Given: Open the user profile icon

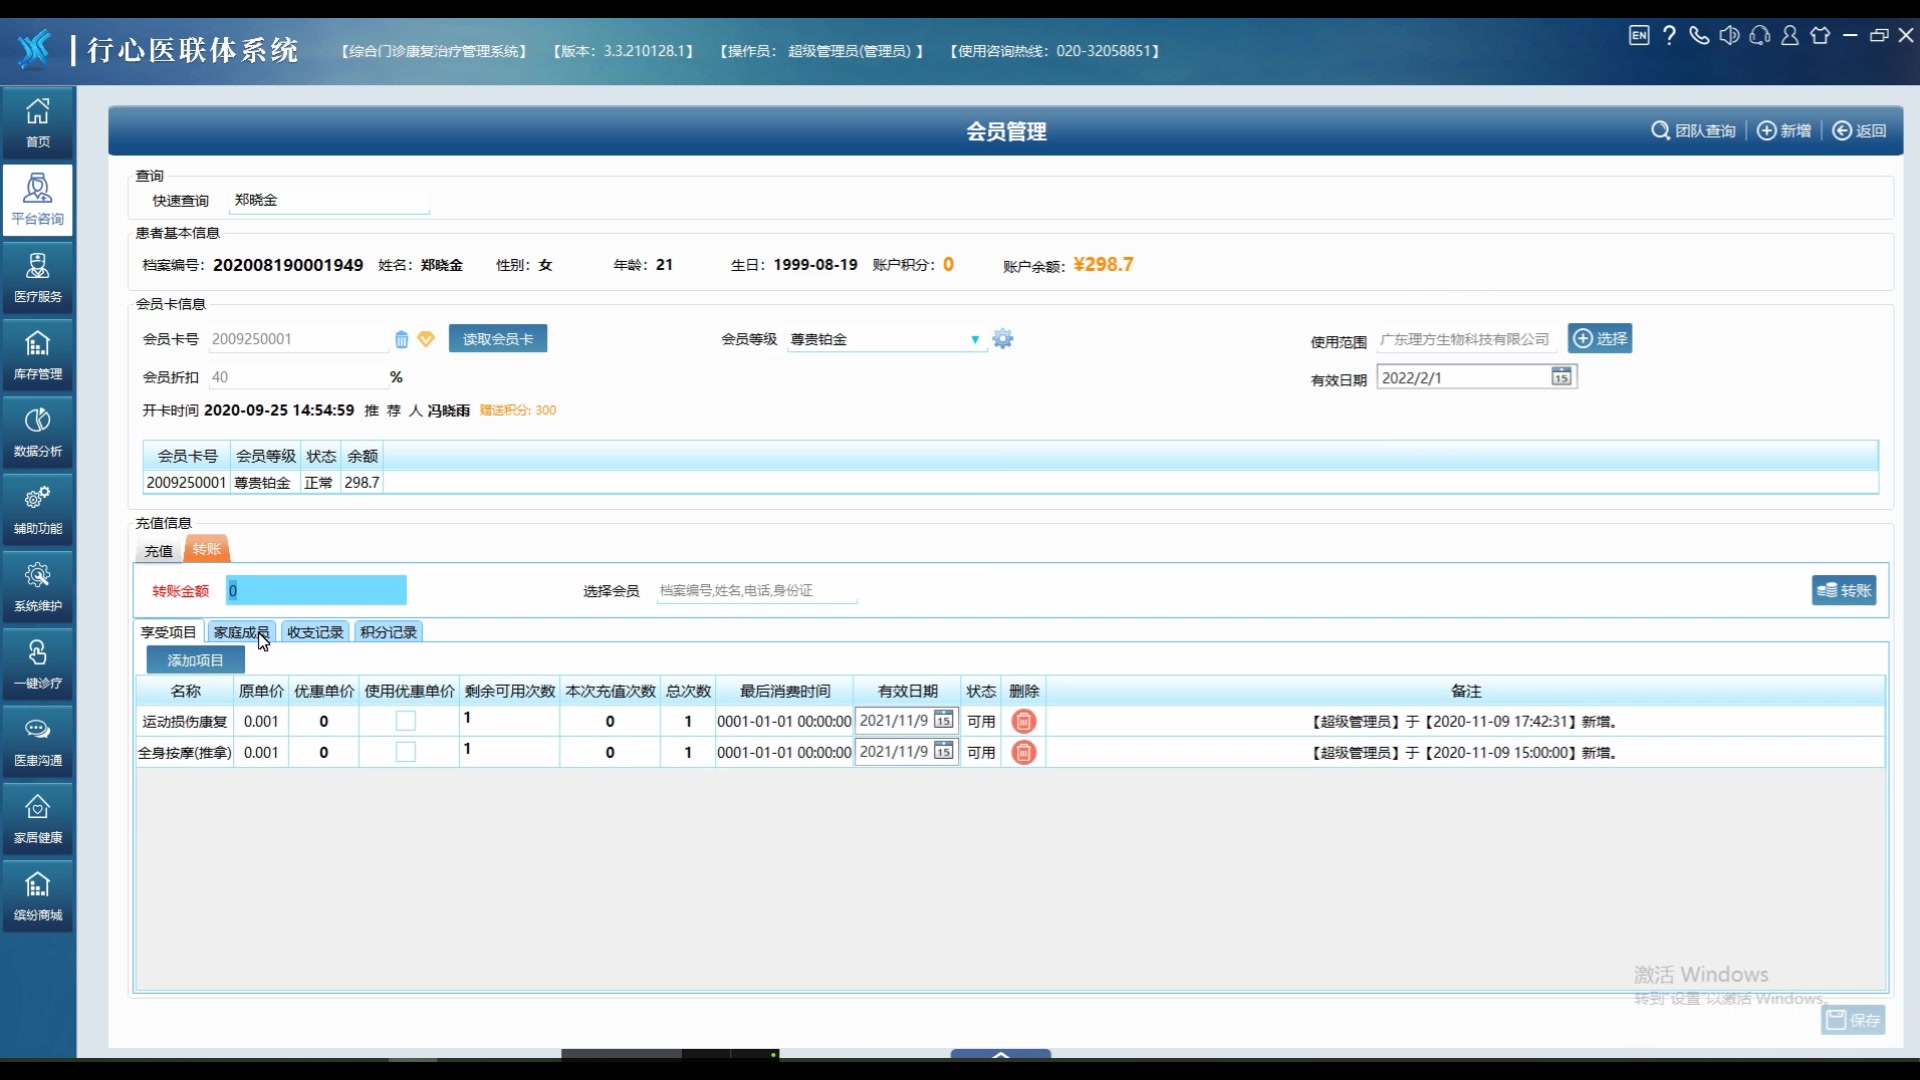Looking at the screenshot, I should pos(1790,36).
